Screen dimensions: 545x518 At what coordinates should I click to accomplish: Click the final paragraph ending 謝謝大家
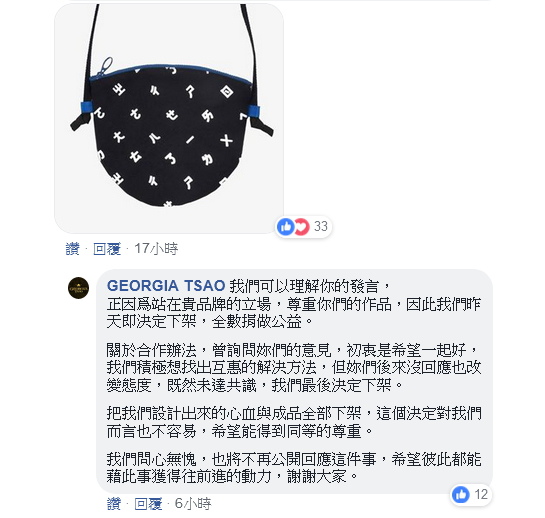(294, 468)
